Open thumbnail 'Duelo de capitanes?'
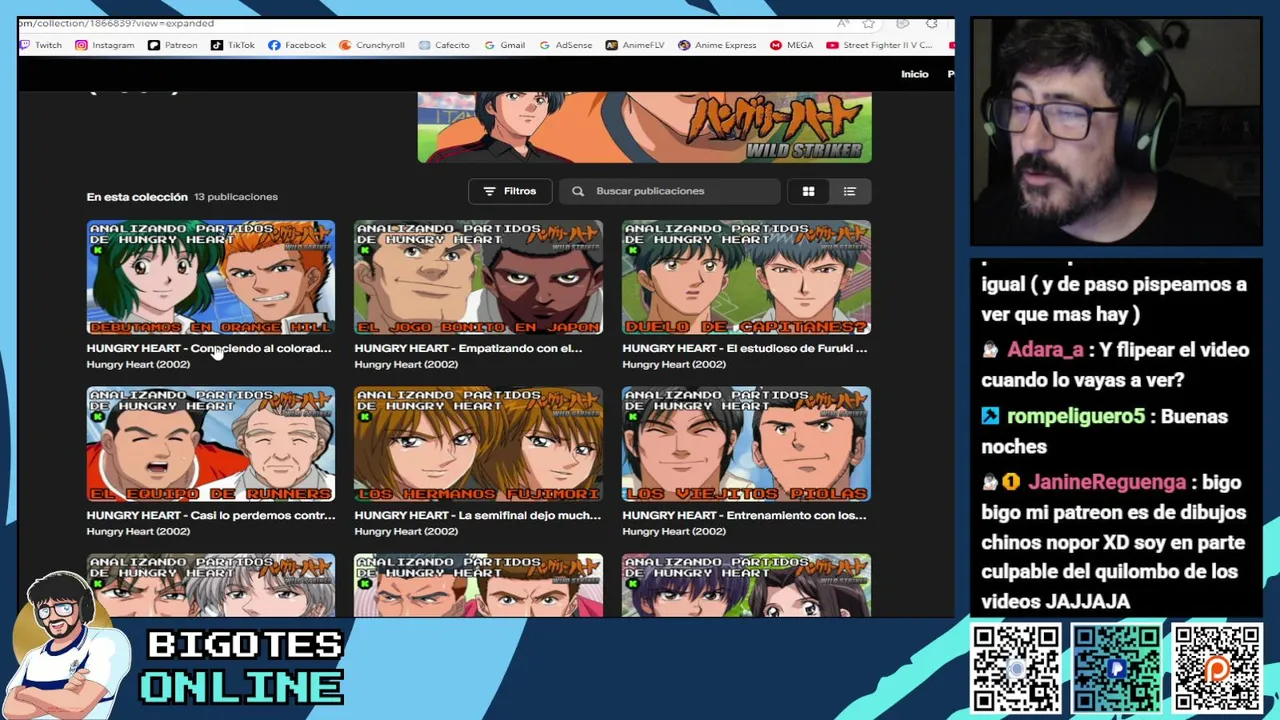 coord(746,277)
